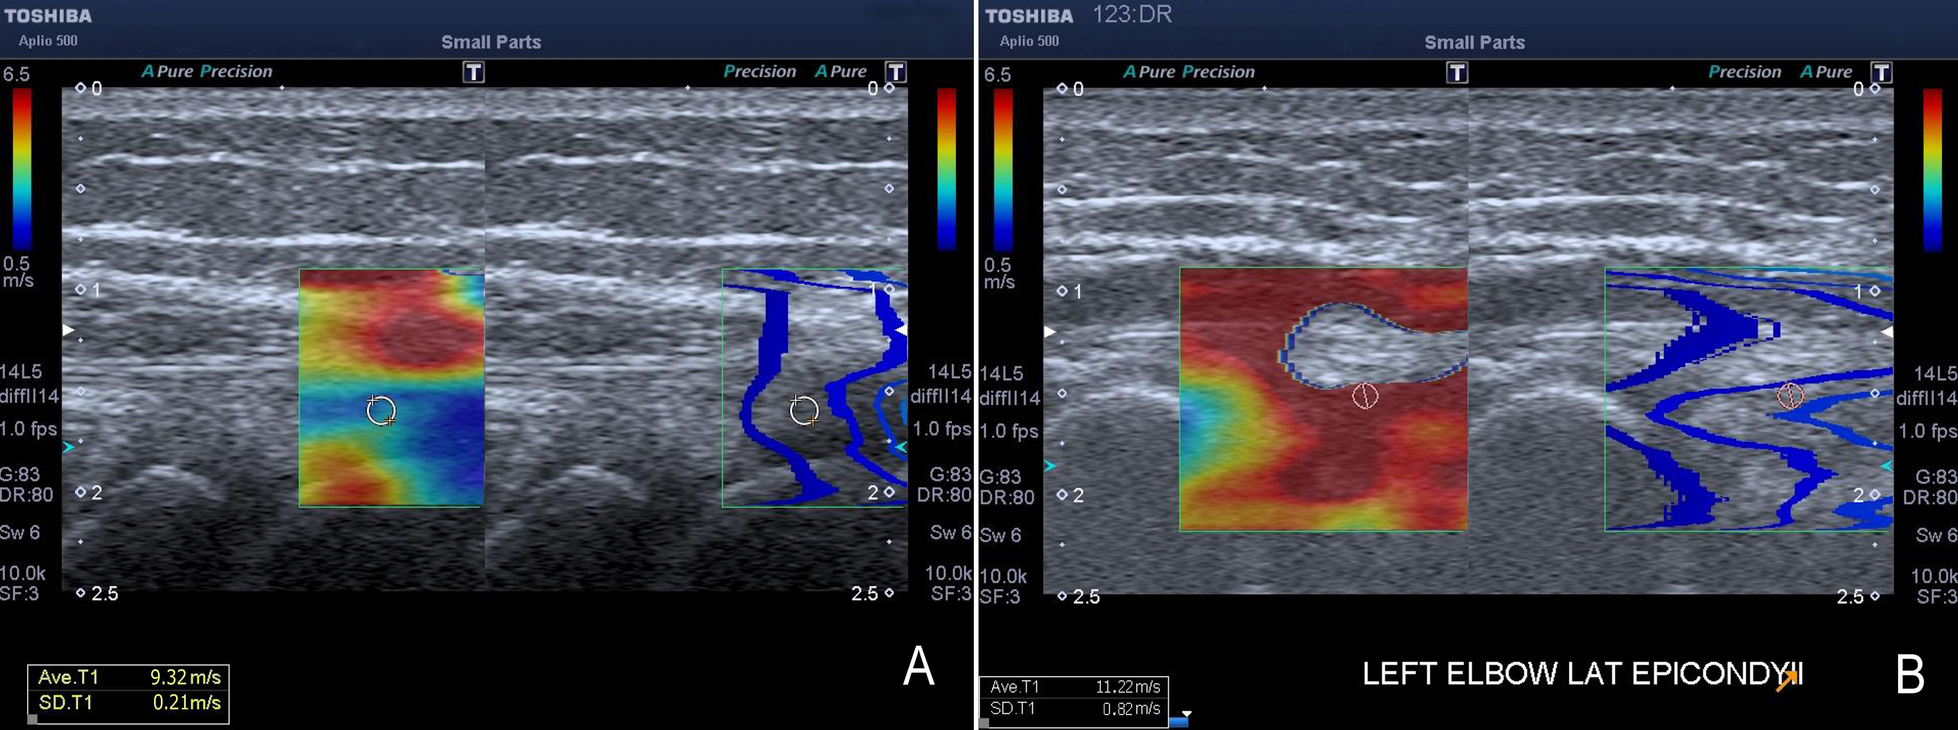Click the 'Aplio 500' label in panel A
The image size is (1958, 730).
[48, 41]
